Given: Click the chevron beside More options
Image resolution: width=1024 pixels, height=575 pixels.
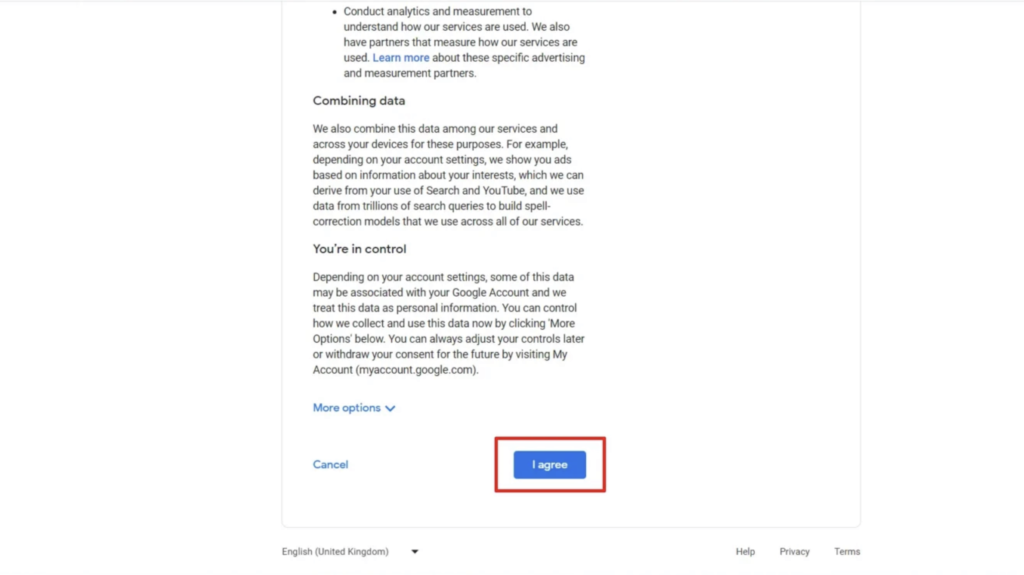Looking at the screenshot, I should [x=390, y=408].
